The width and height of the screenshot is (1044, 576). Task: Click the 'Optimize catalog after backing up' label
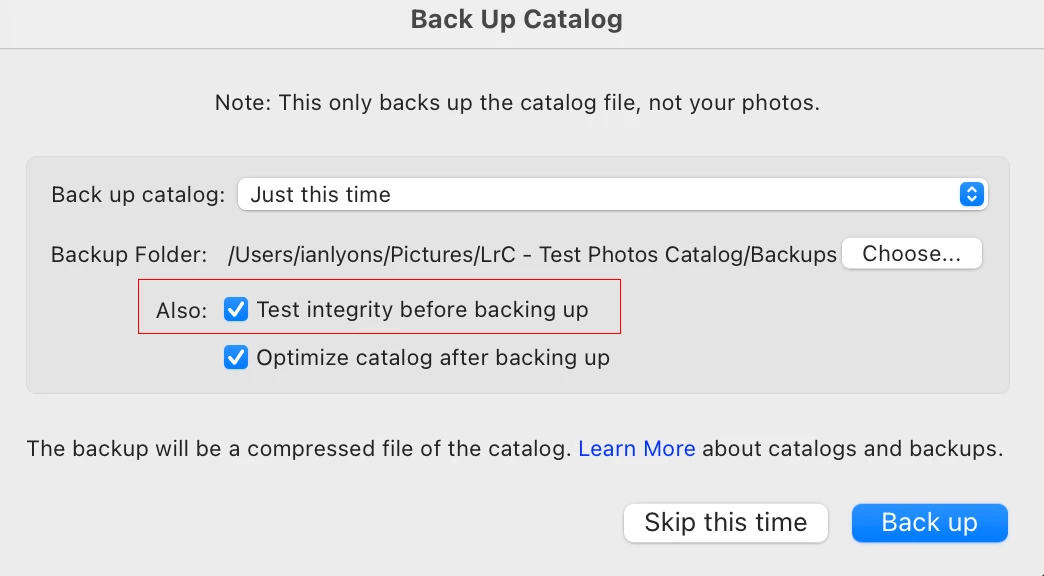[433, 357]
